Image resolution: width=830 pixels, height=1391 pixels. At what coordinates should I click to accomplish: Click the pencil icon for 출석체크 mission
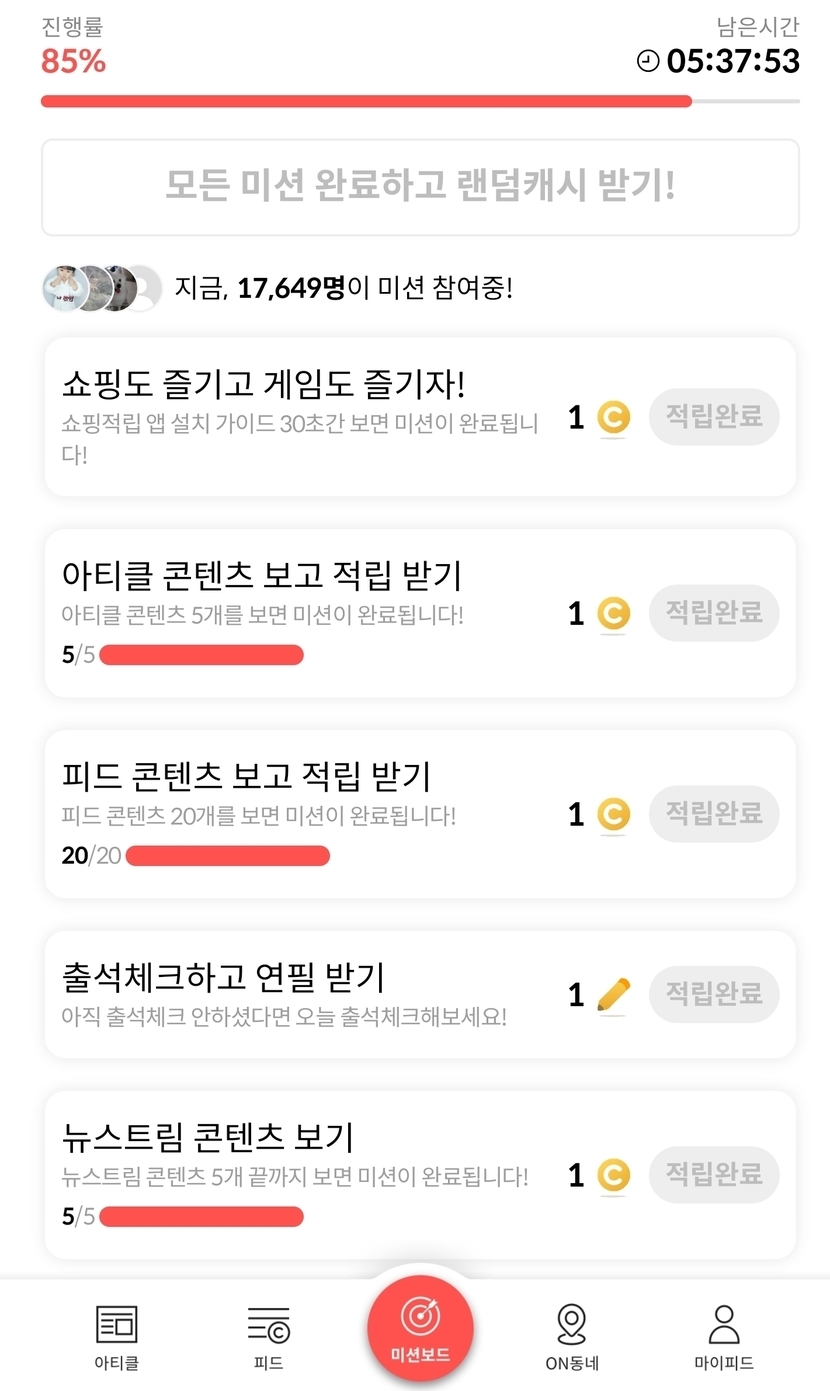(613, 994)
